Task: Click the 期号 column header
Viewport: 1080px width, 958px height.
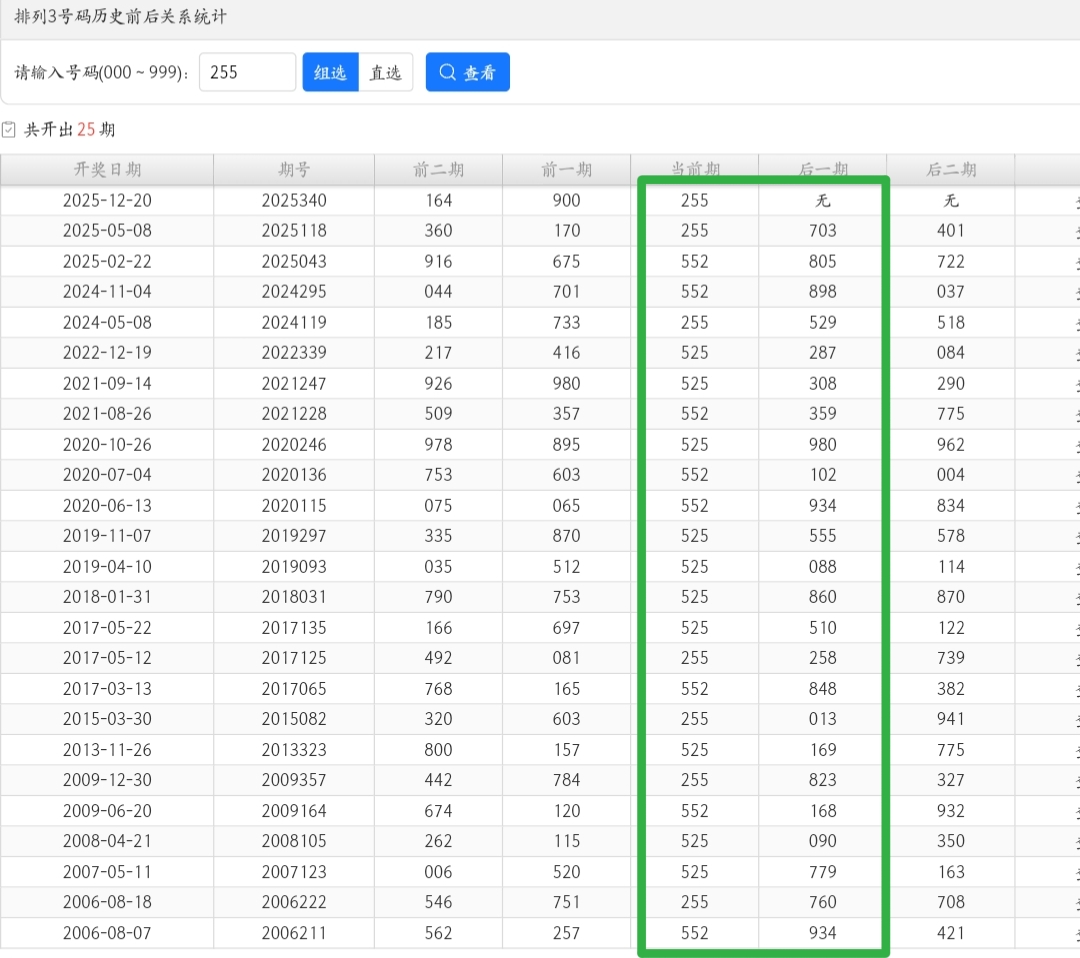Action: [294, 170]
